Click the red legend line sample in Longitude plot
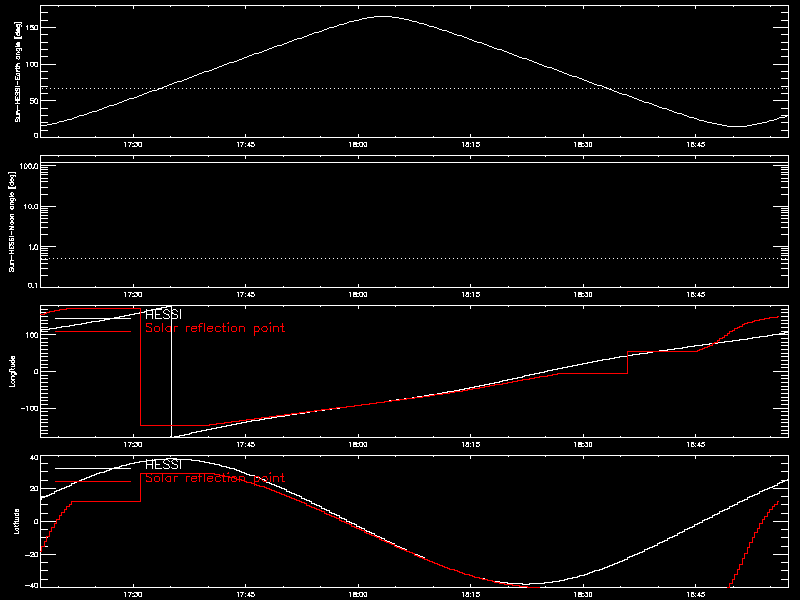 [x=93, y=332]
